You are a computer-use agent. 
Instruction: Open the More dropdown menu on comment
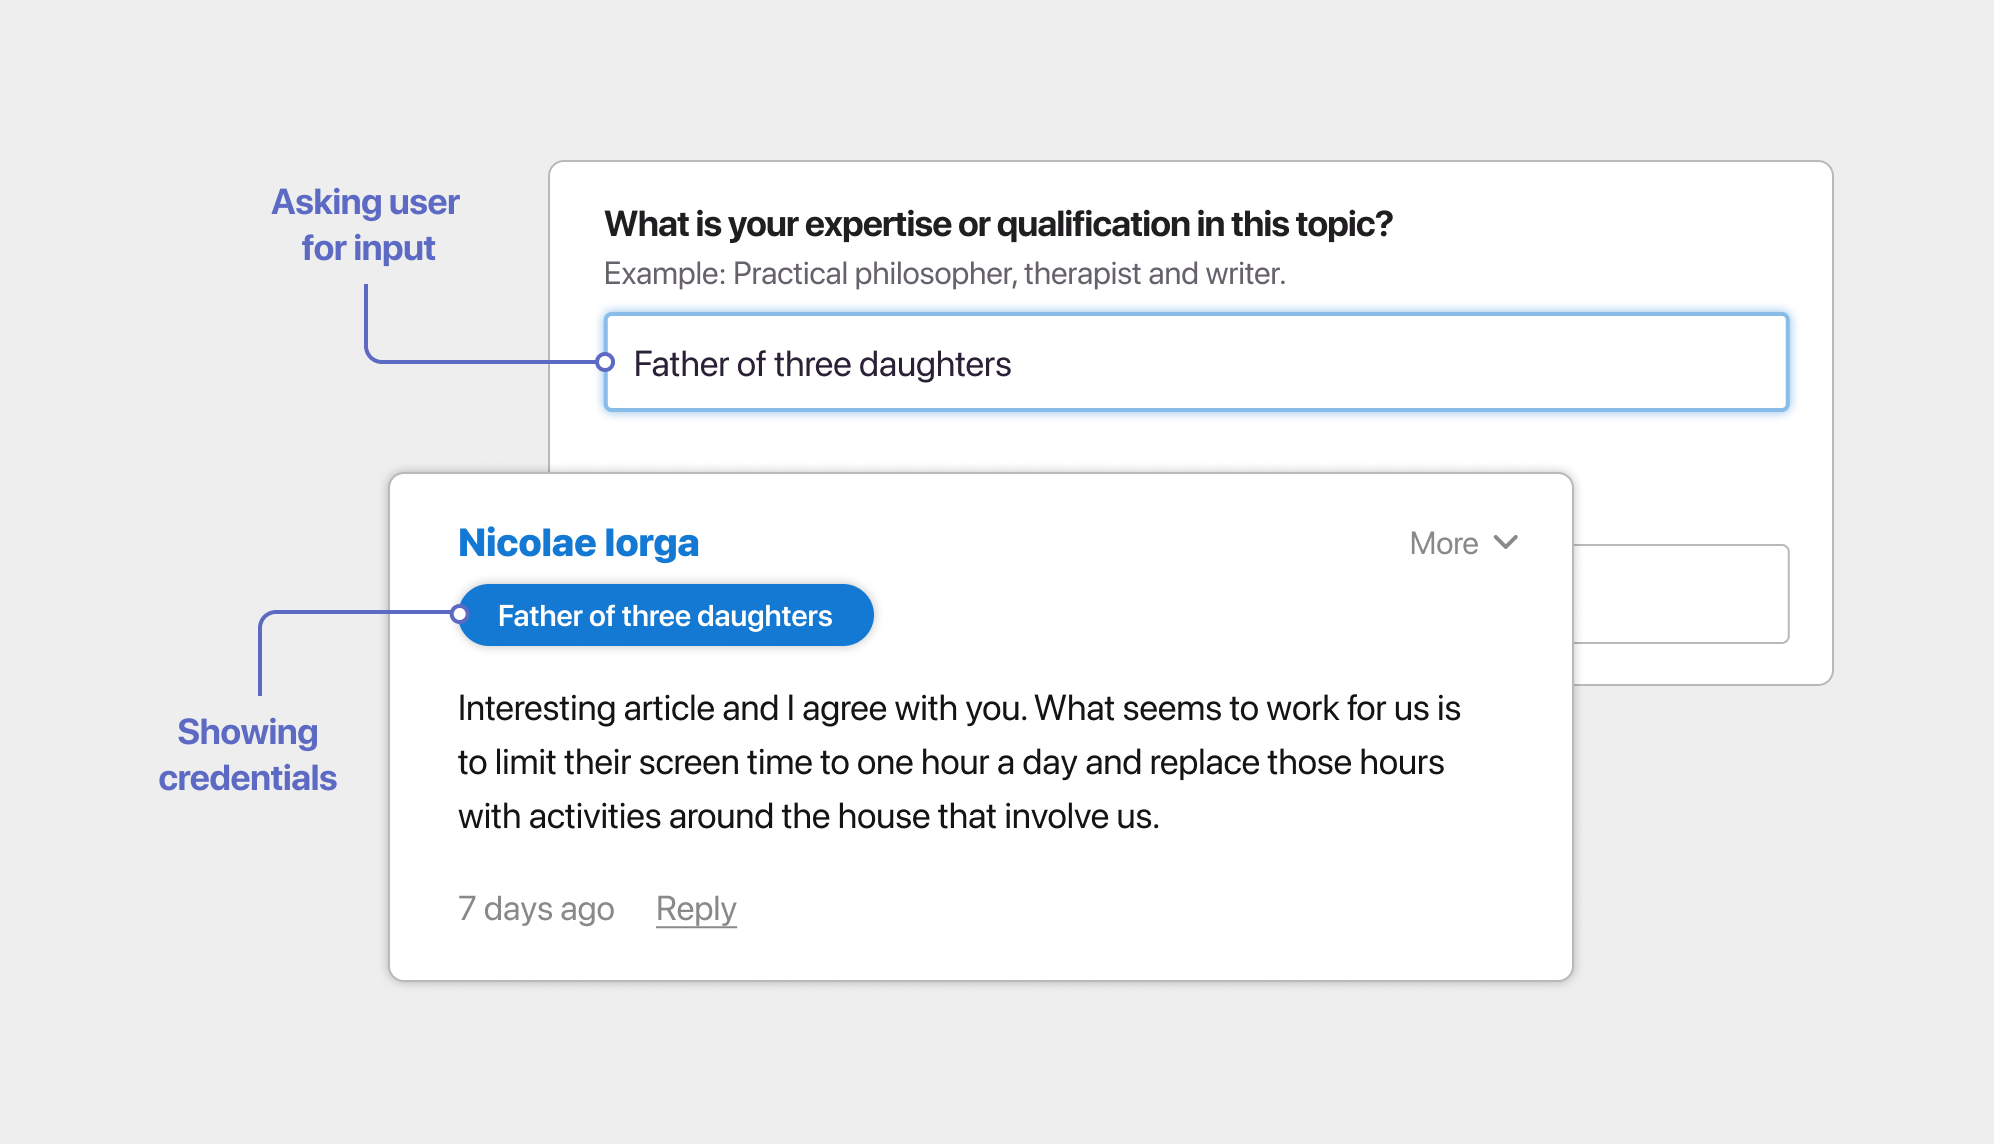point(1464,543)
